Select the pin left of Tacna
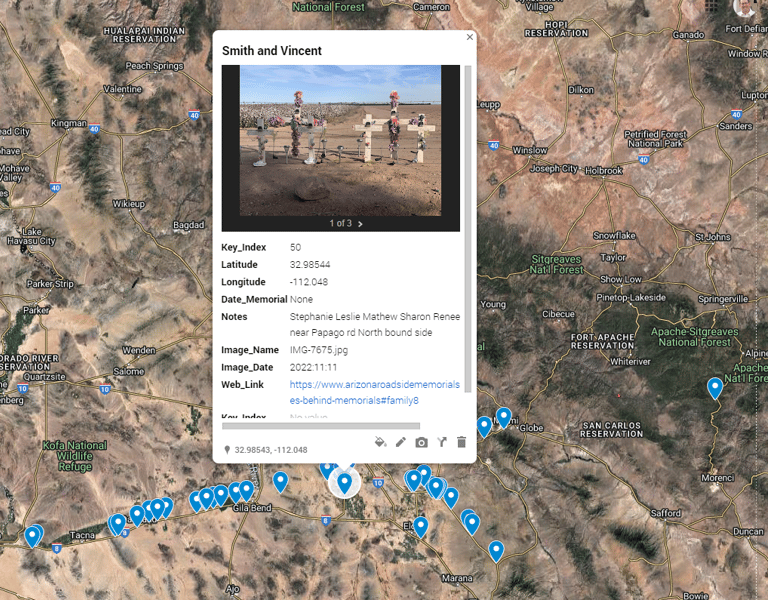 pyautogui.click(x=32, y=537)
